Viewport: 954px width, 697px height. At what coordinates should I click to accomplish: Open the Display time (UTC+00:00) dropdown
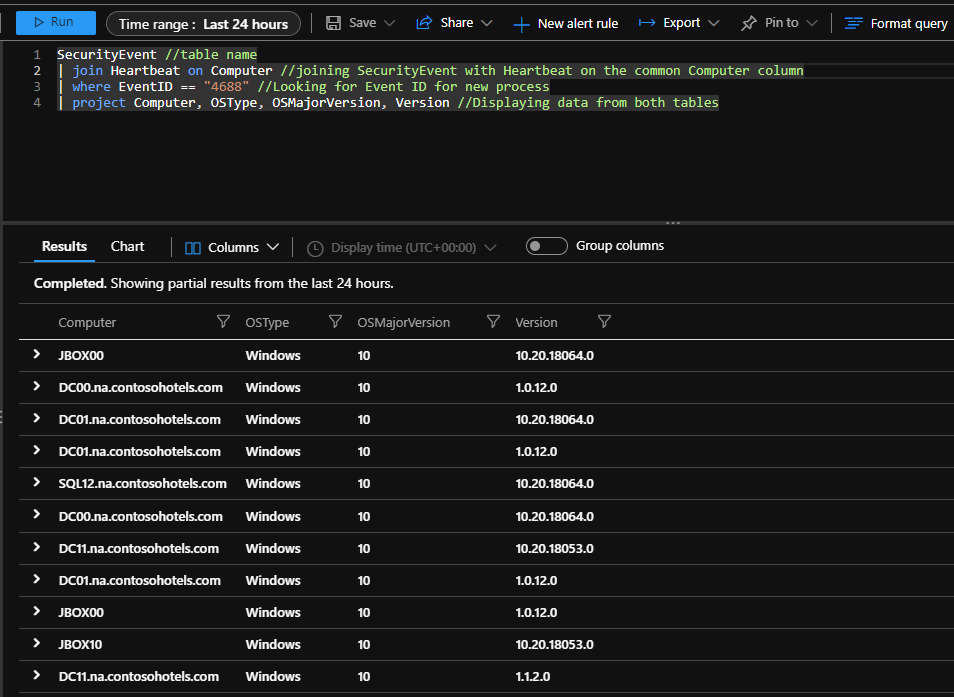pos(399,246)
